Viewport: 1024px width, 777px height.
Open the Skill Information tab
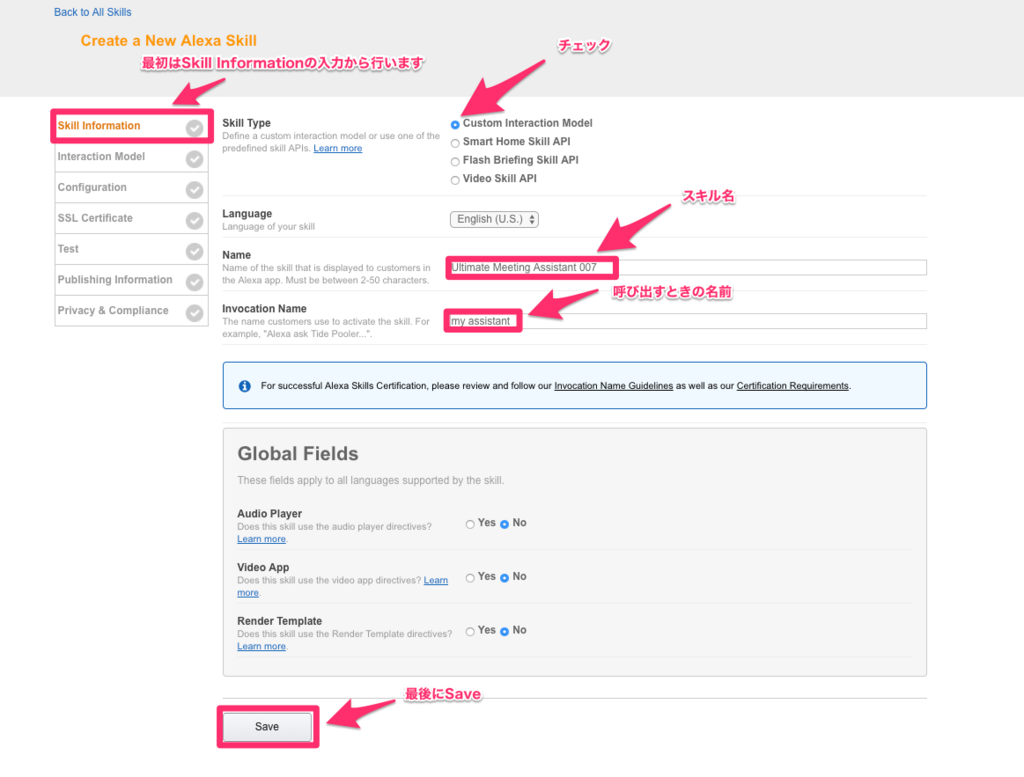131,126
